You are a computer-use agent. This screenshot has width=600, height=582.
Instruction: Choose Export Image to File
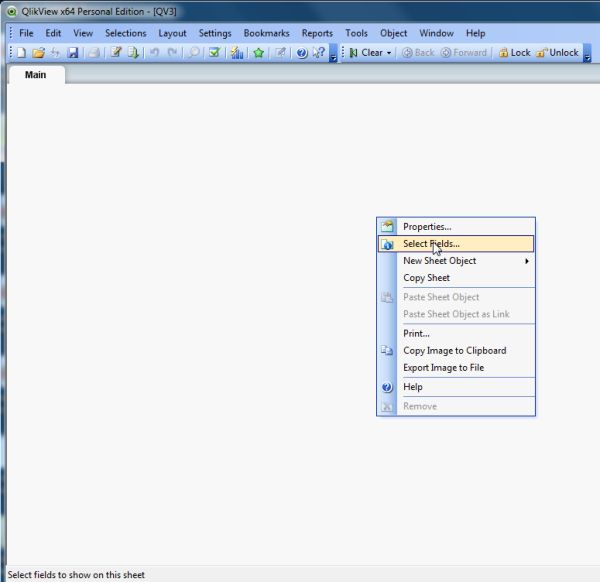[456, 368]
